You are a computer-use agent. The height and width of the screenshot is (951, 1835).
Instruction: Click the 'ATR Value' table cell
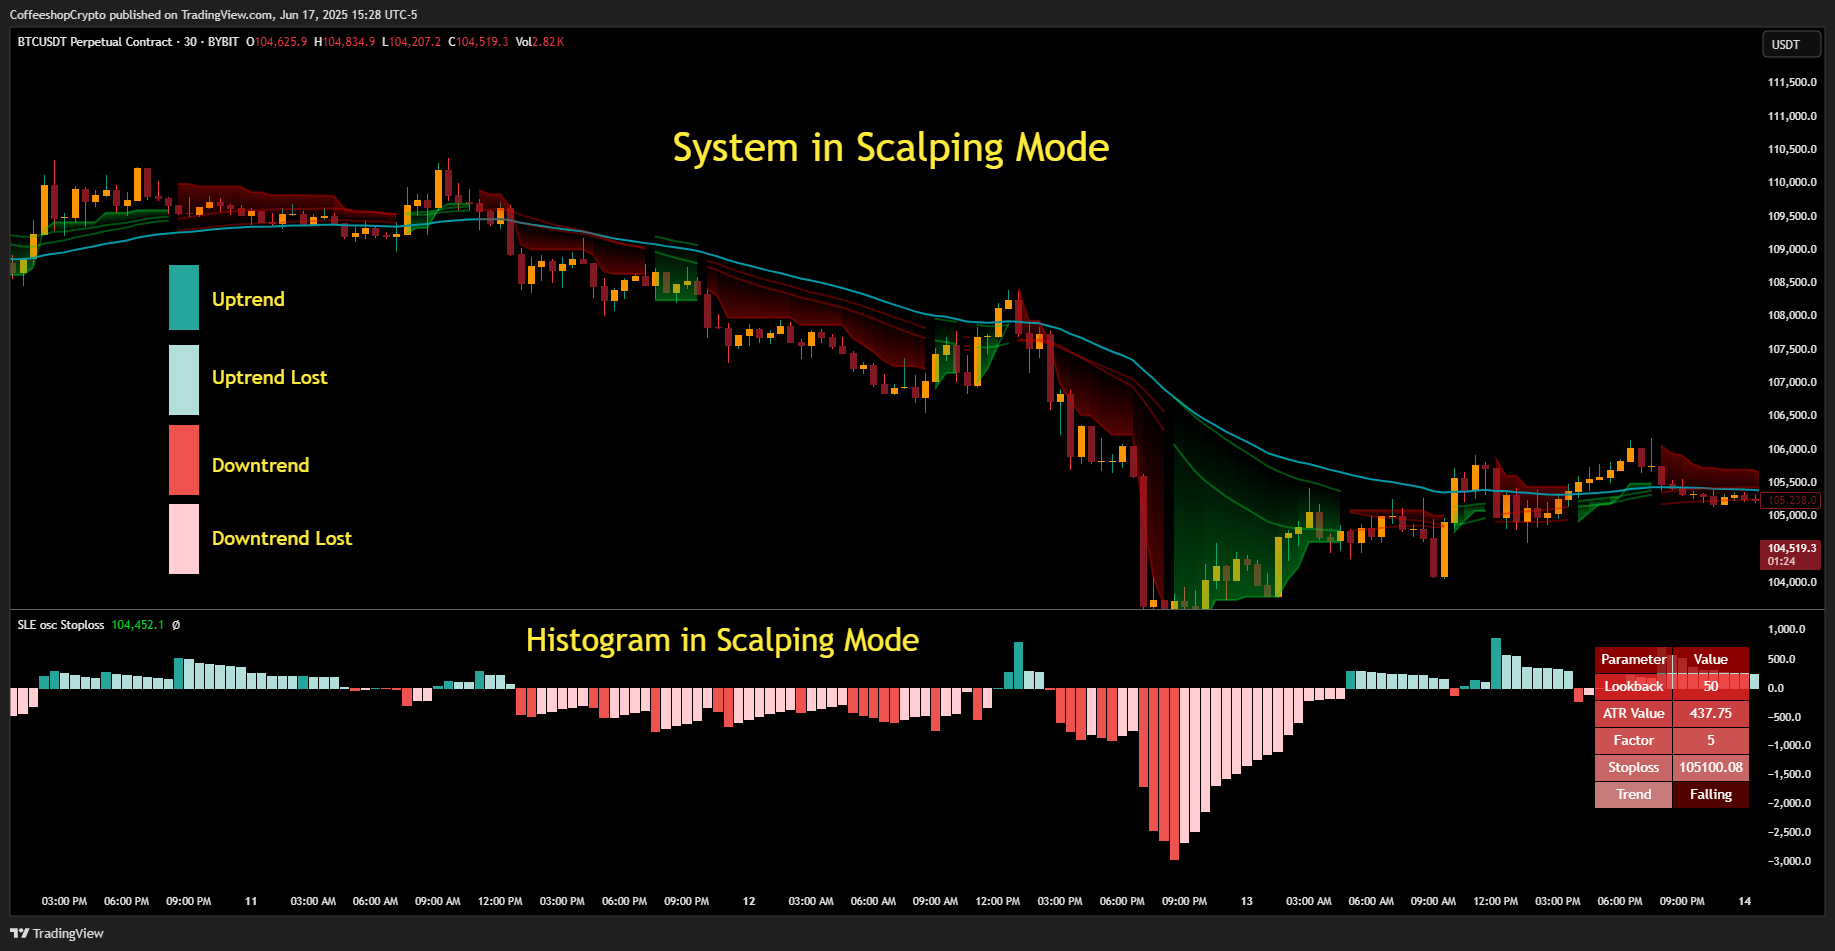point(1633,713)
